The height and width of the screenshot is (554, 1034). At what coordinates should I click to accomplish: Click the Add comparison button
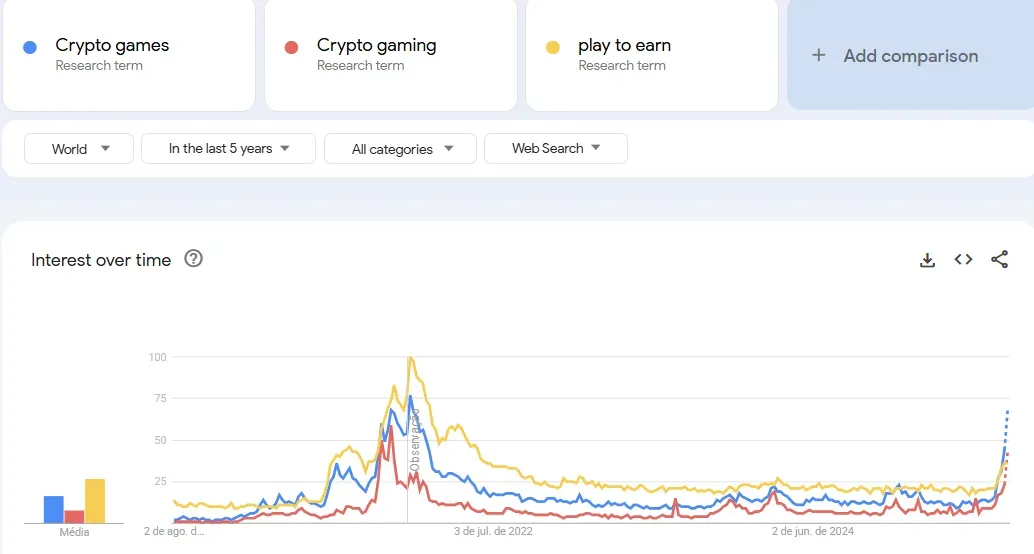pyautogui.click(x=910, y=55)
